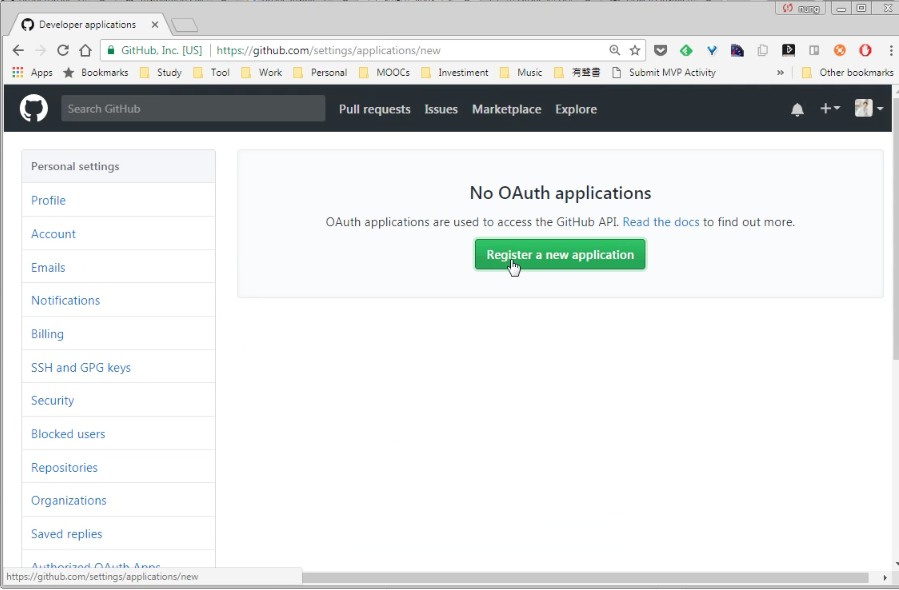
Task: Open the Pocket extension icon
Action: 660,50
